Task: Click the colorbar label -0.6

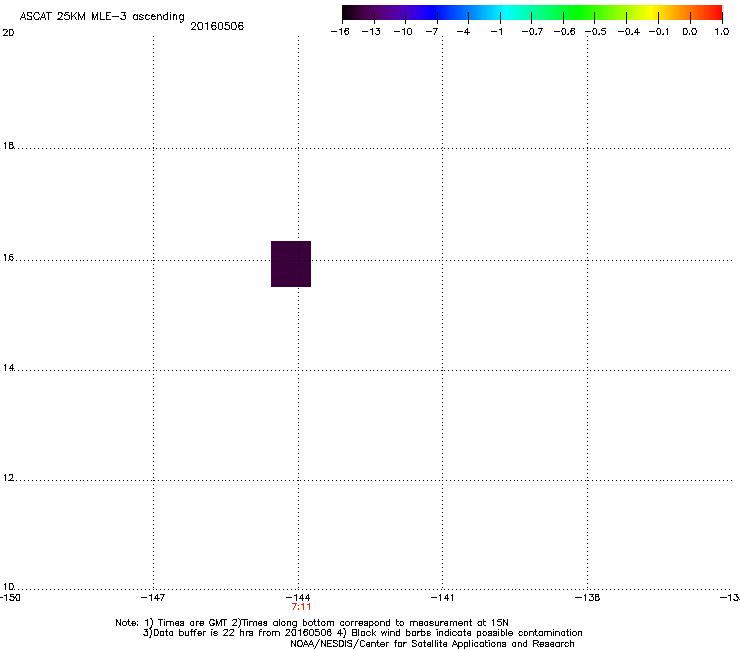Action: pos(564,32)
